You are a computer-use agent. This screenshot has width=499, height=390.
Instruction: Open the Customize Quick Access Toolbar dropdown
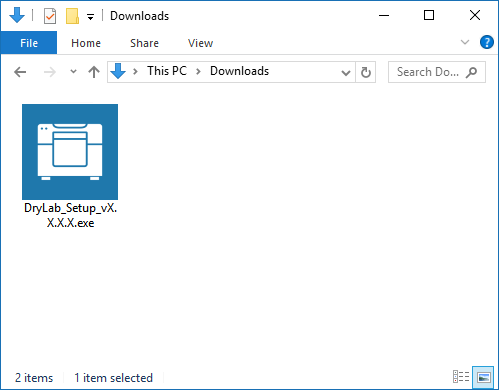pos(90,17)
